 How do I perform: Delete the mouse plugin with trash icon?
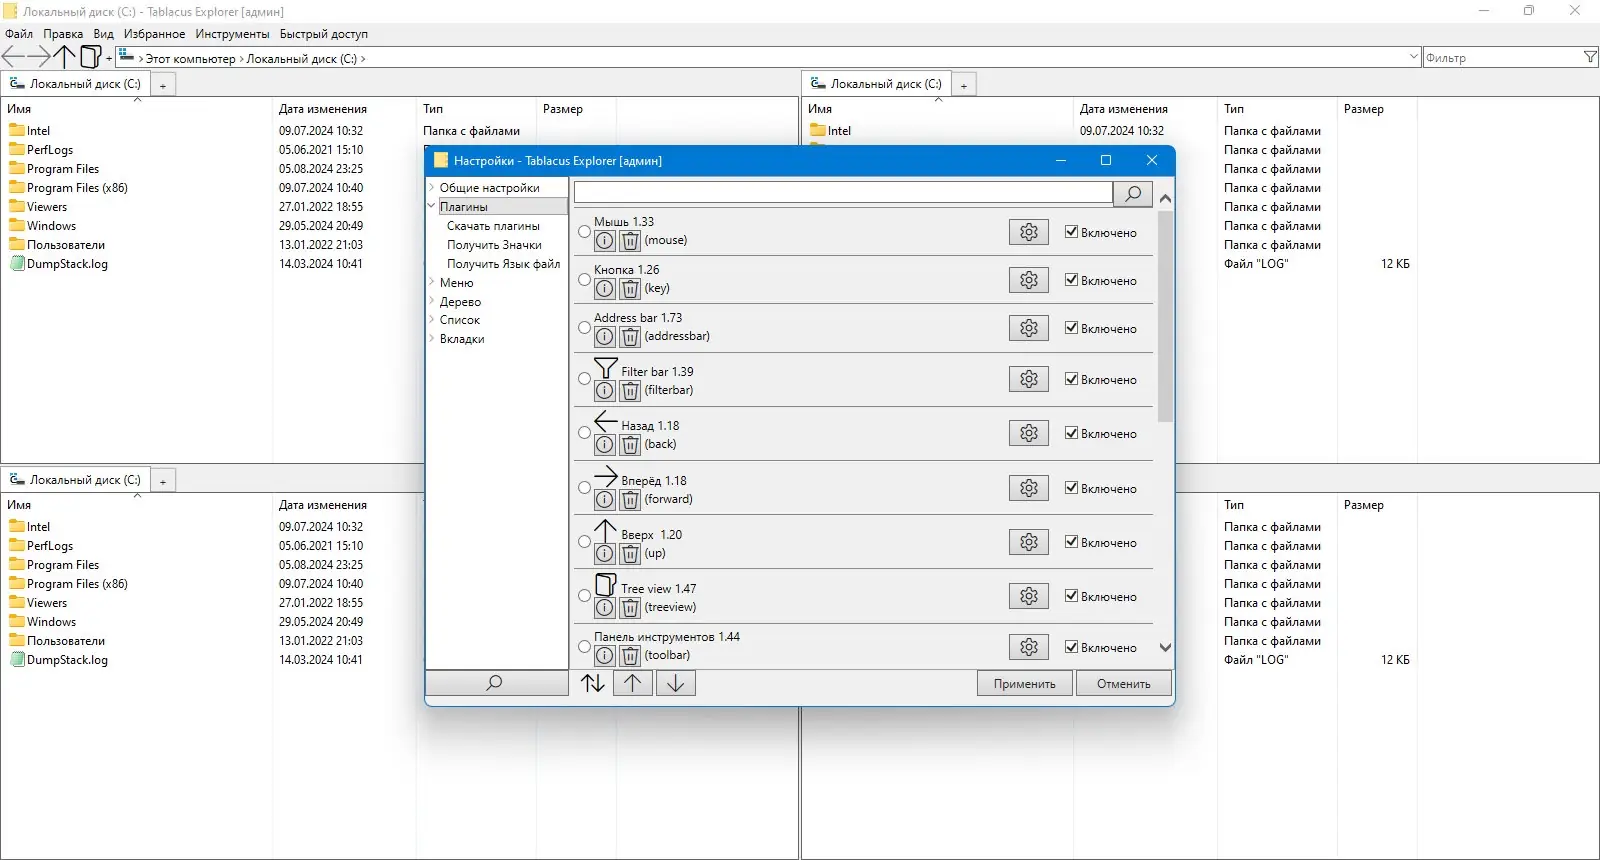pos(630,241)
